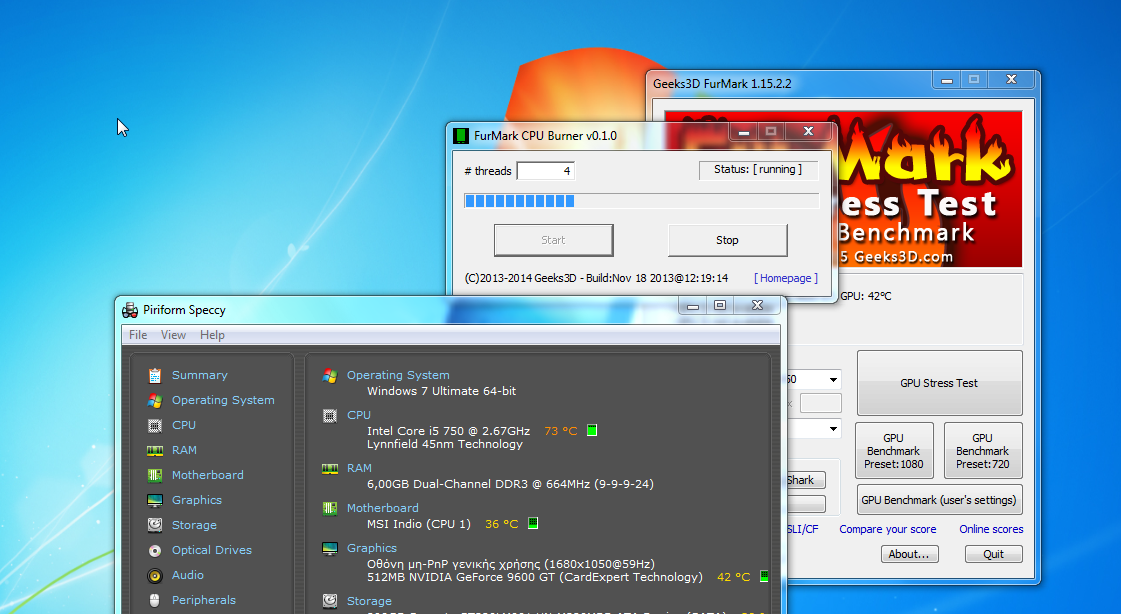
Task: Click the disabled Start button in CPU Burner
Action: 553,240
